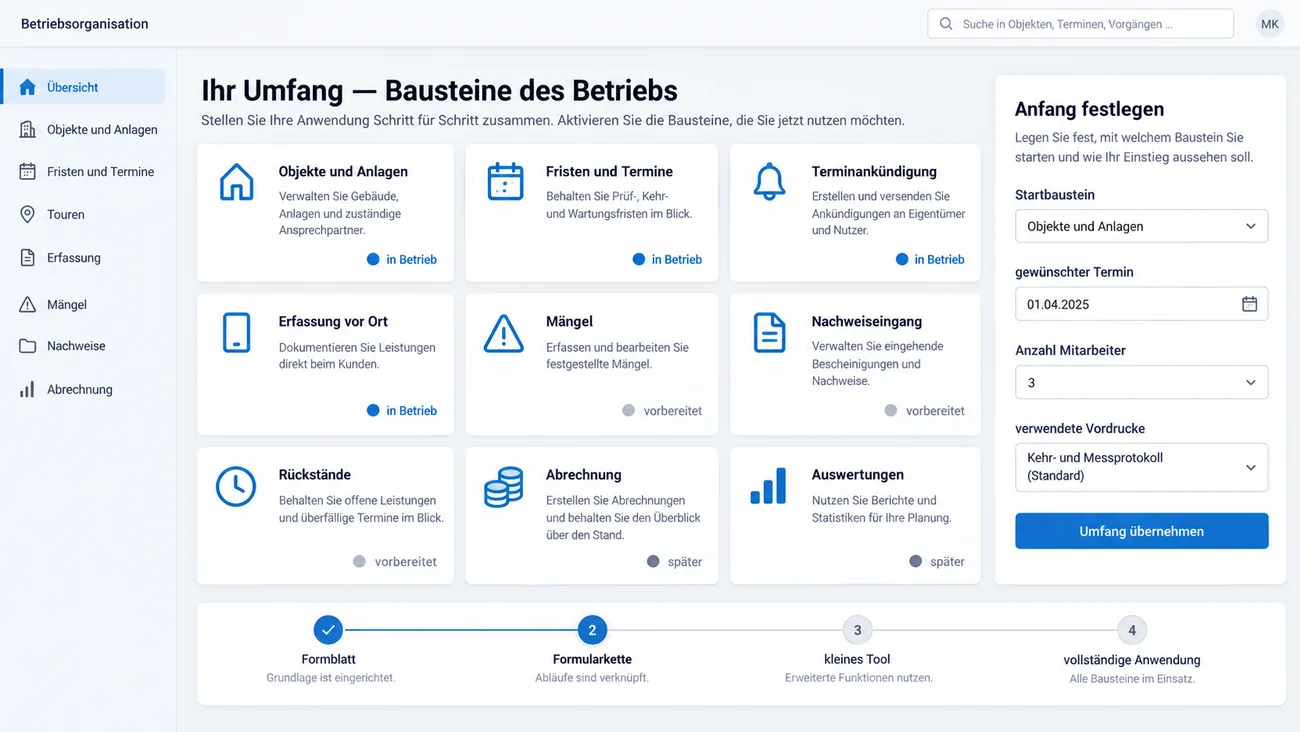Open the Rückstände card title
The image size is (1300, 732).
(x=315, y=474)
